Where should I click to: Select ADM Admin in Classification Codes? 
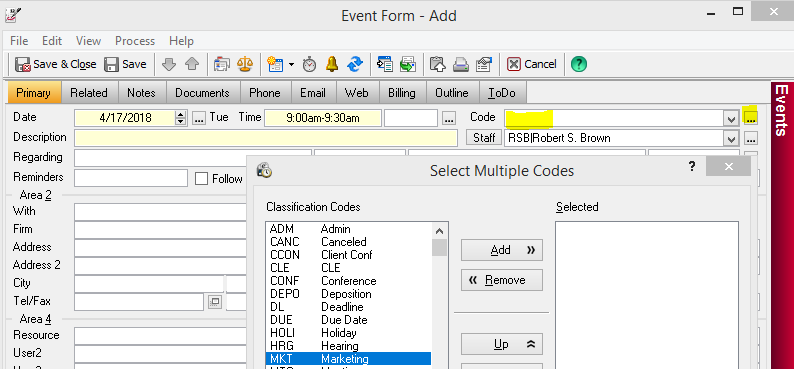pos(348,229)
